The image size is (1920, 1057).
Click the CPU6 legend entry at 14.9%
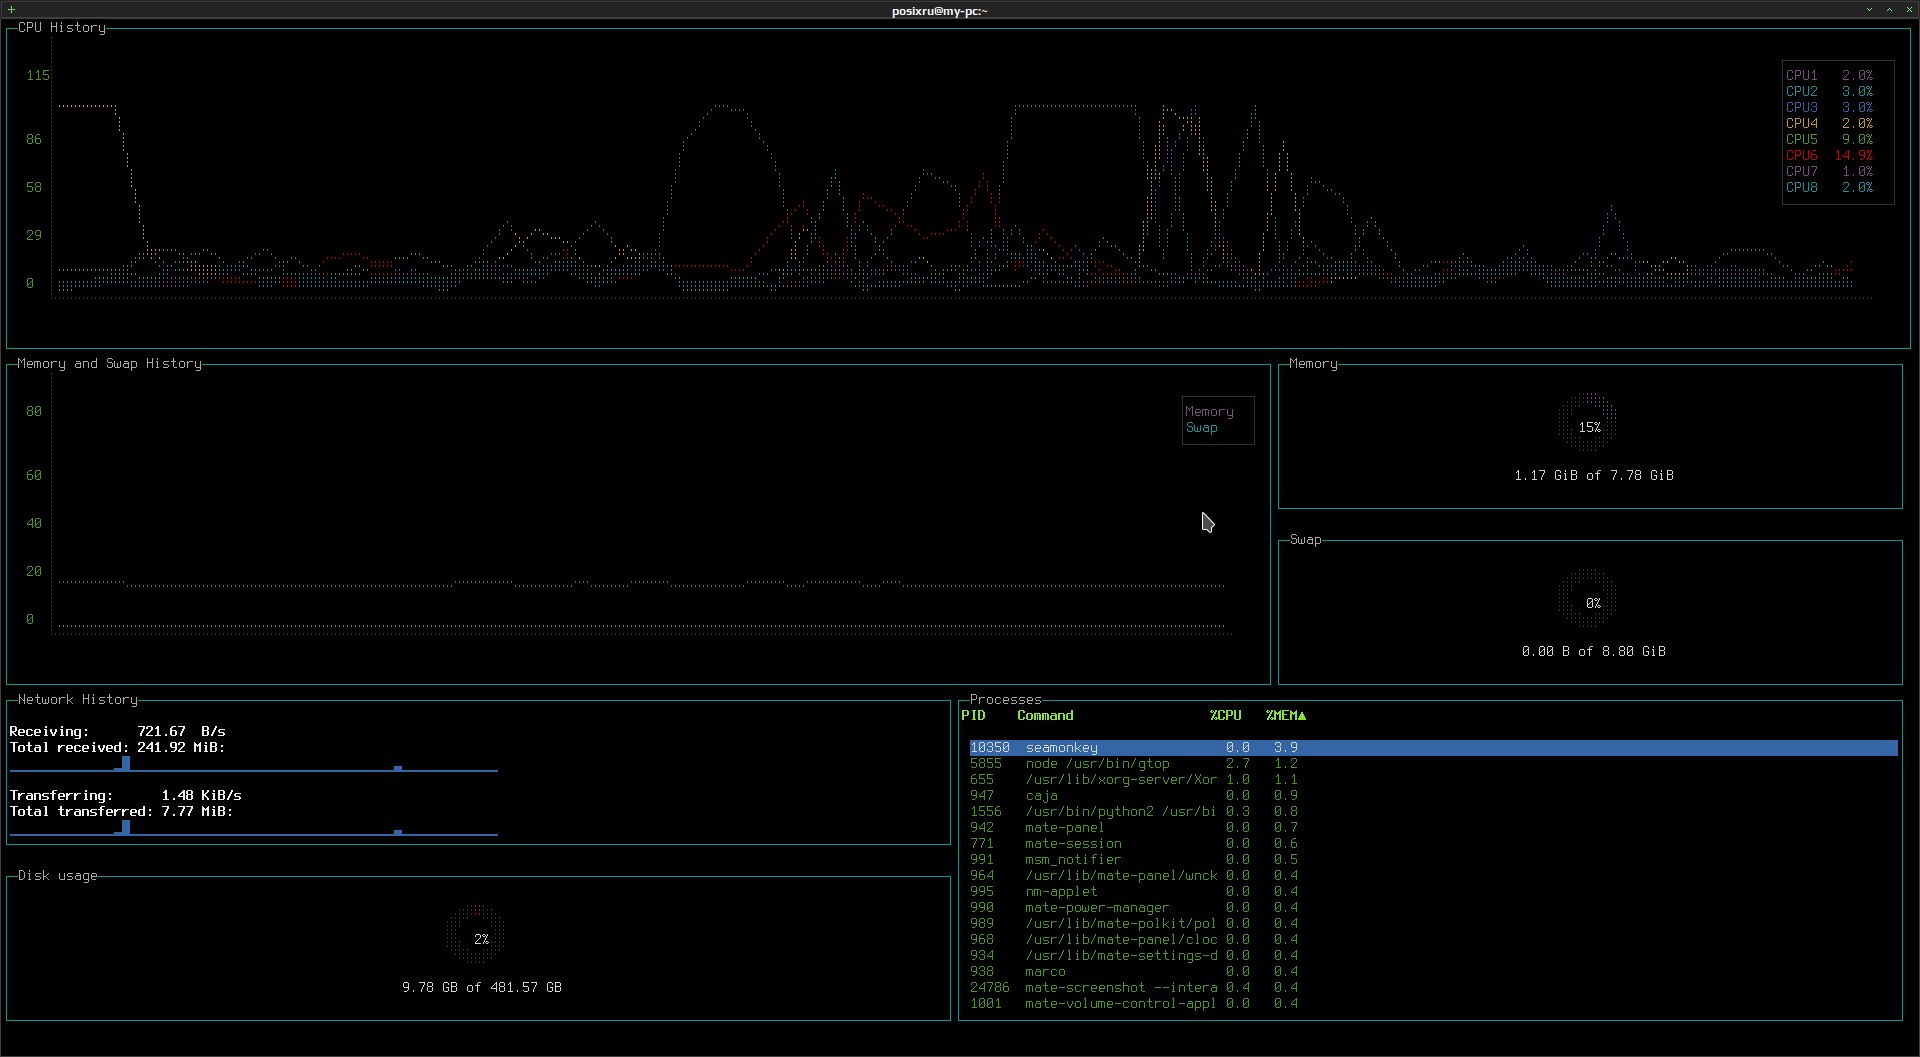point(1829,156)
